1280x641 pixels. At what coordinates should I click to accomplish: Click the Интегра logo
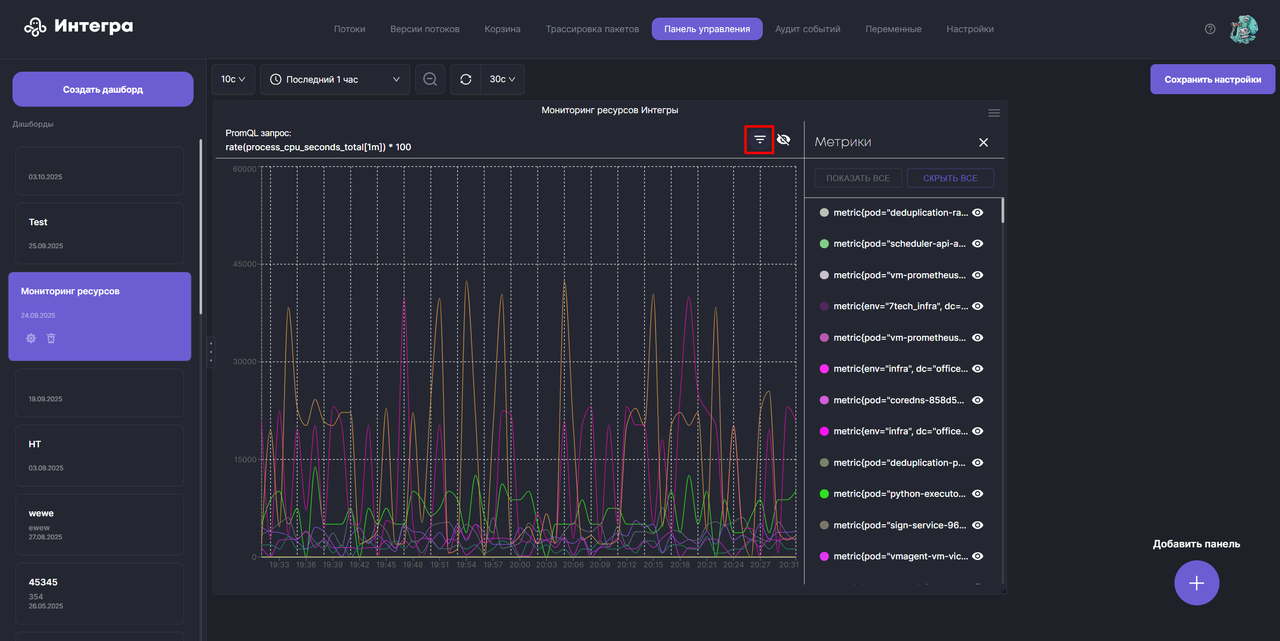pos(78,27)
